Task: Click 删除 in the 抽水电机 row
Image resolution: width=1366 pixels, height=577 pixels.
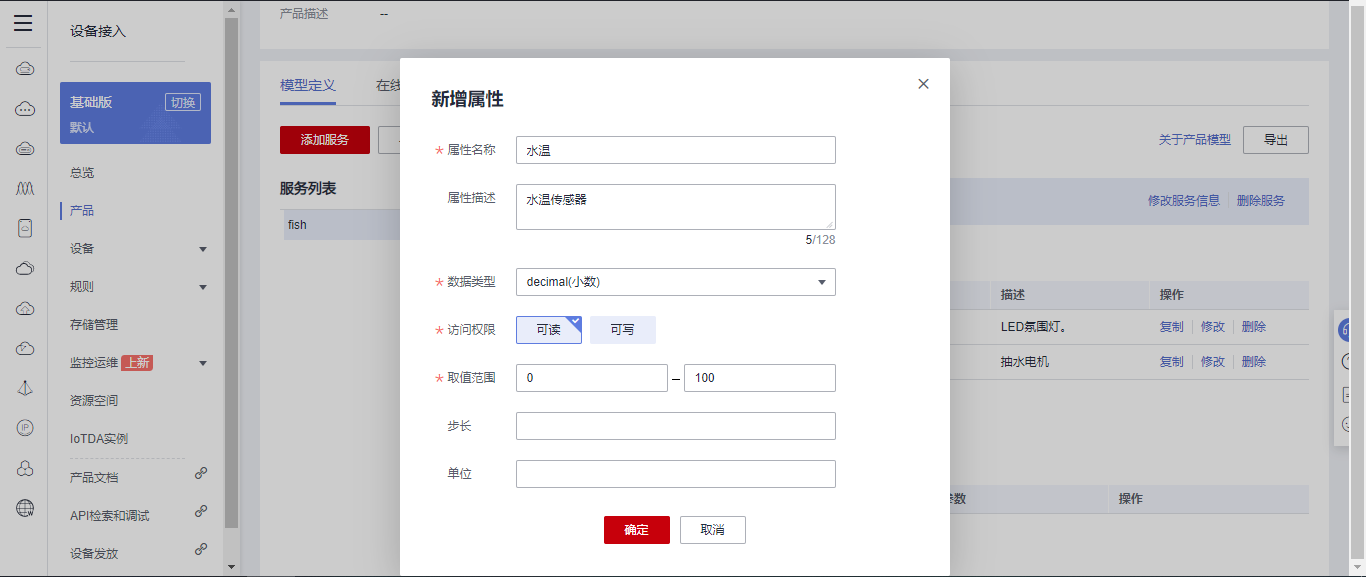Action: [1254, 362]
